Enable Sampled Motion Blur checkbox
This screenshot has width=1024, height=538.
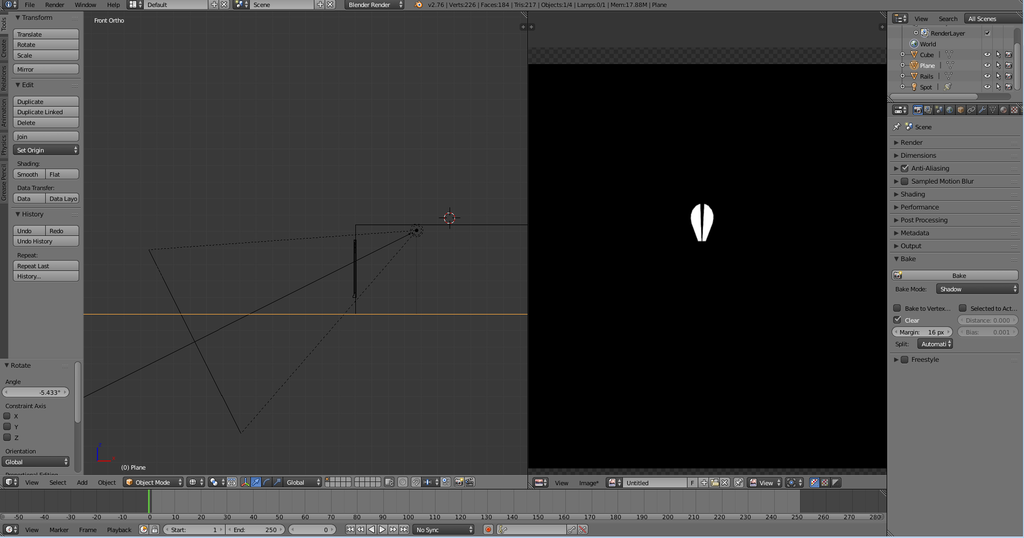pyautogui.click(x=904, y=182)
